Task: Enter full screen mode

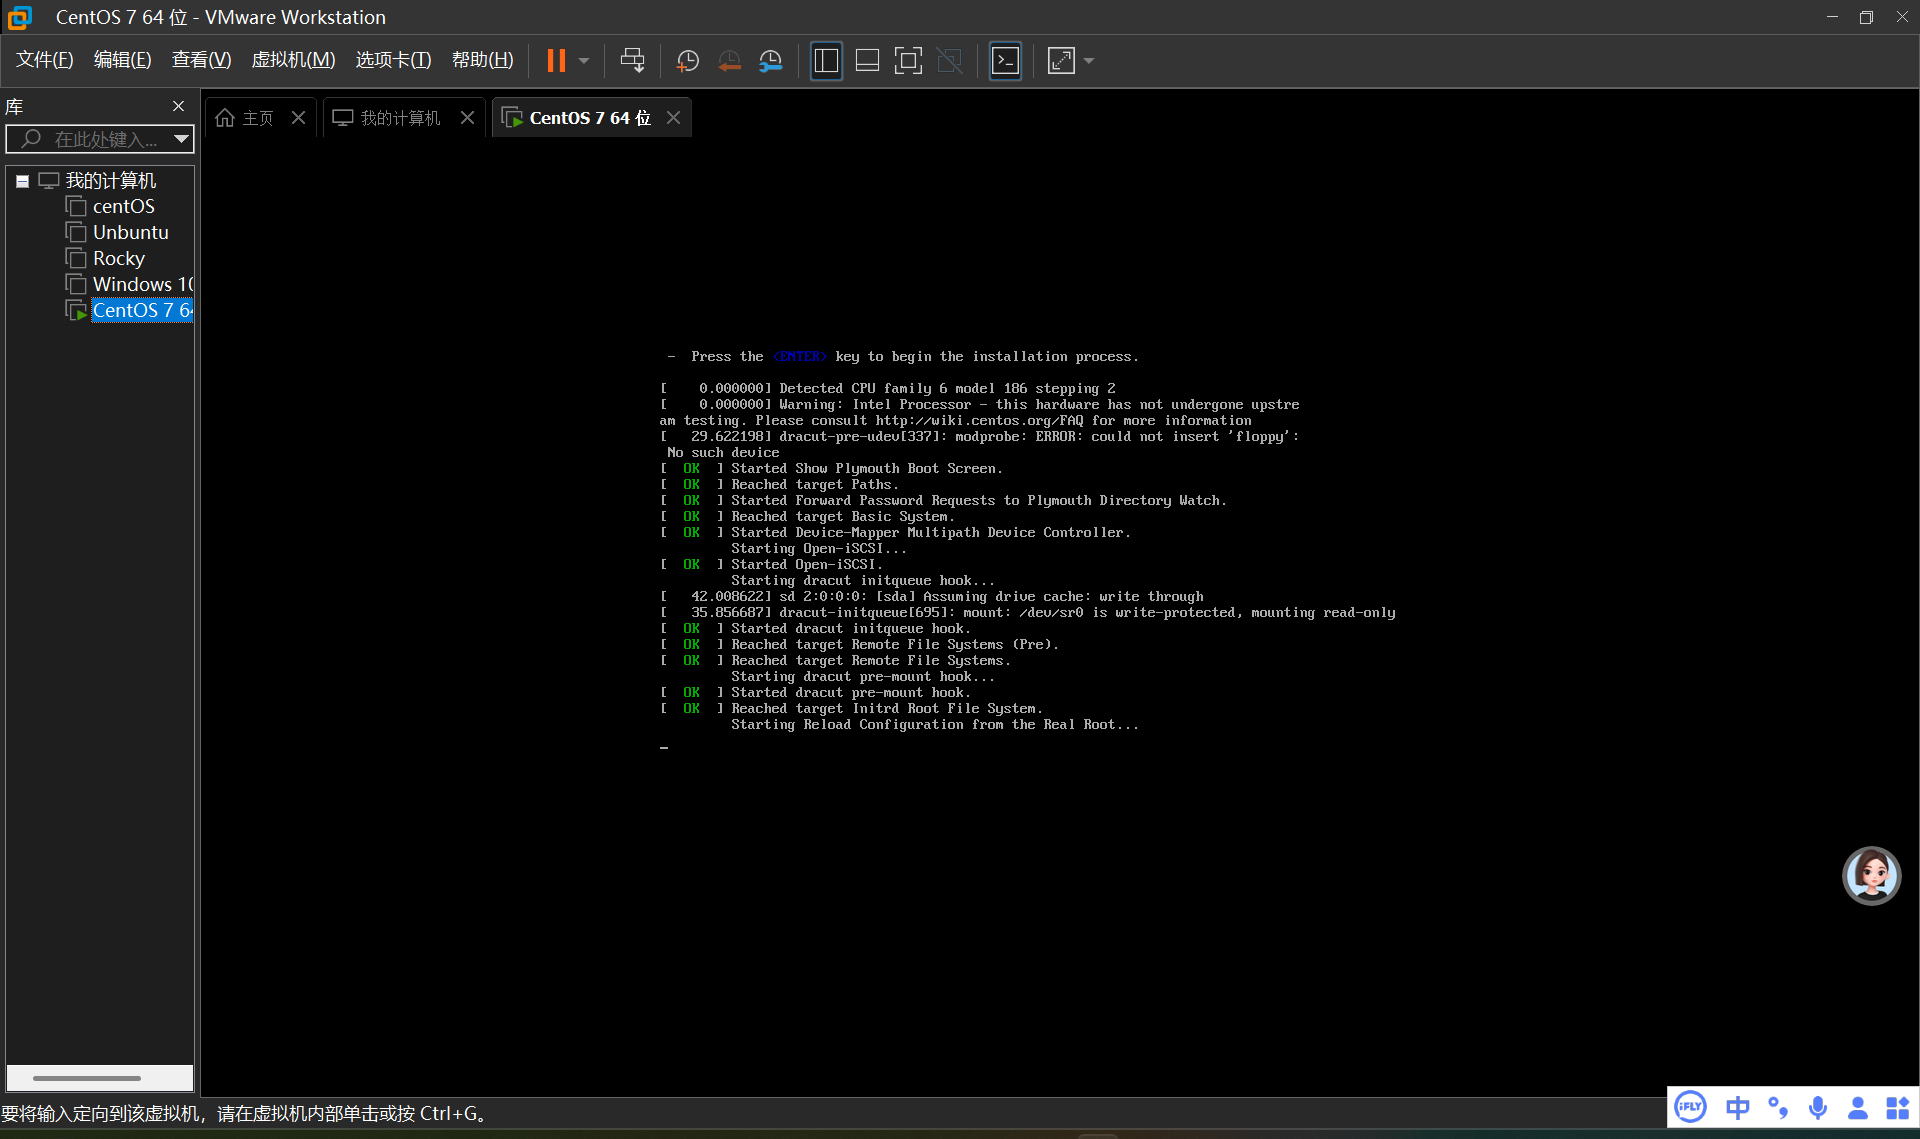Action: point(908,61)
